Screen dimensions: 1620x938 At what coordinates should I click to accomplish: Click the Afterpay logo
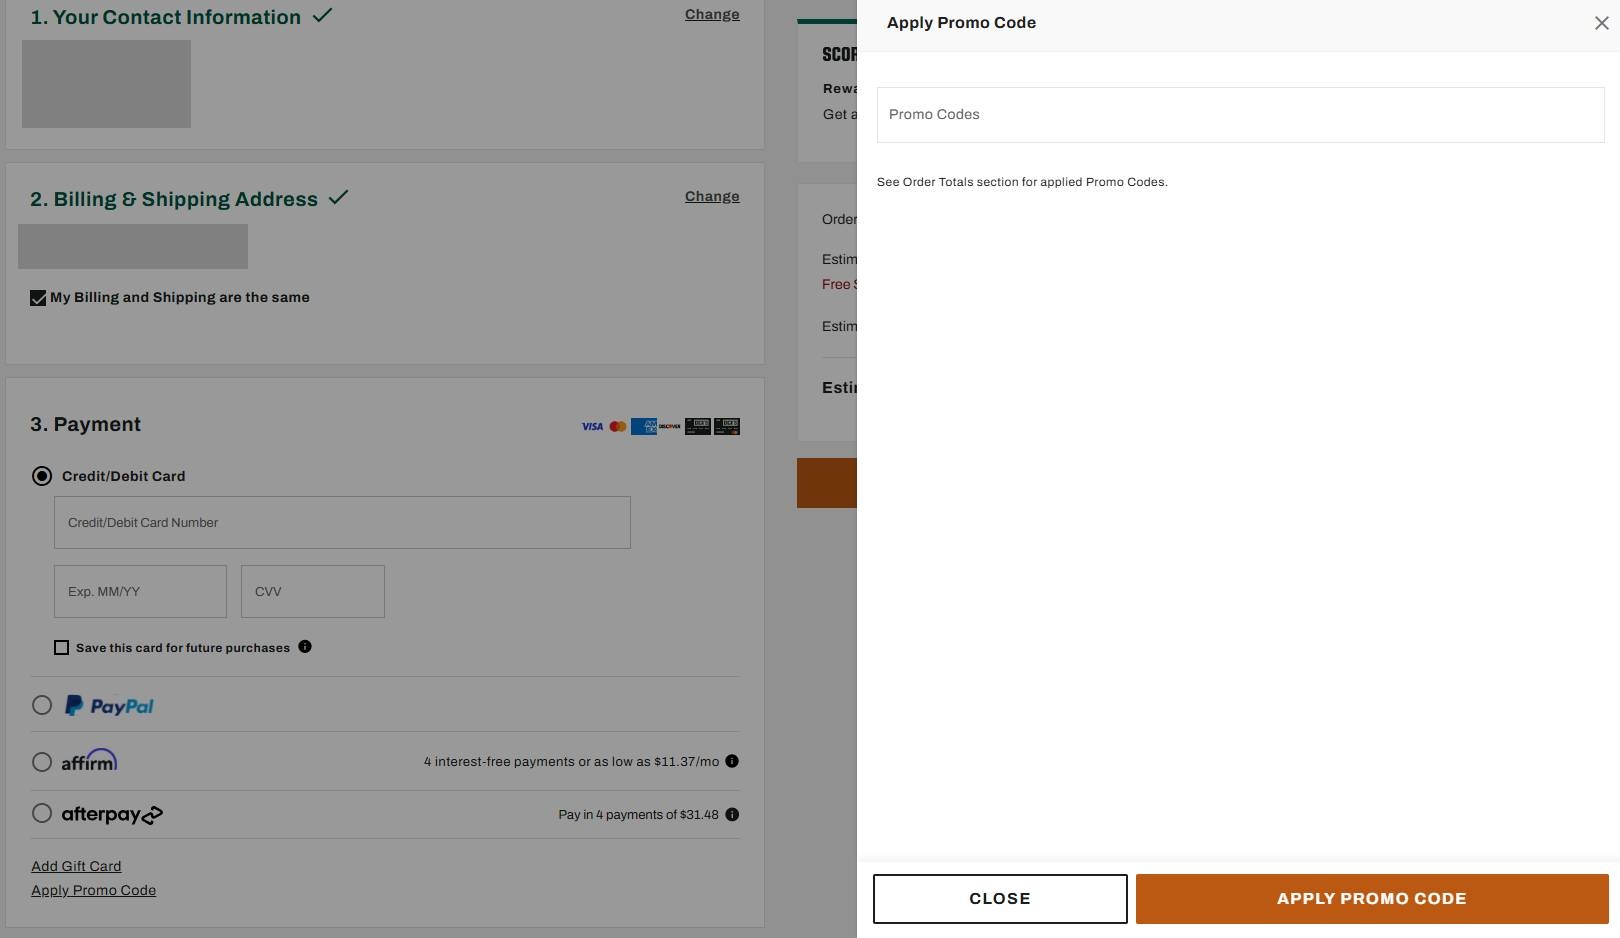[x=111, y=814]
